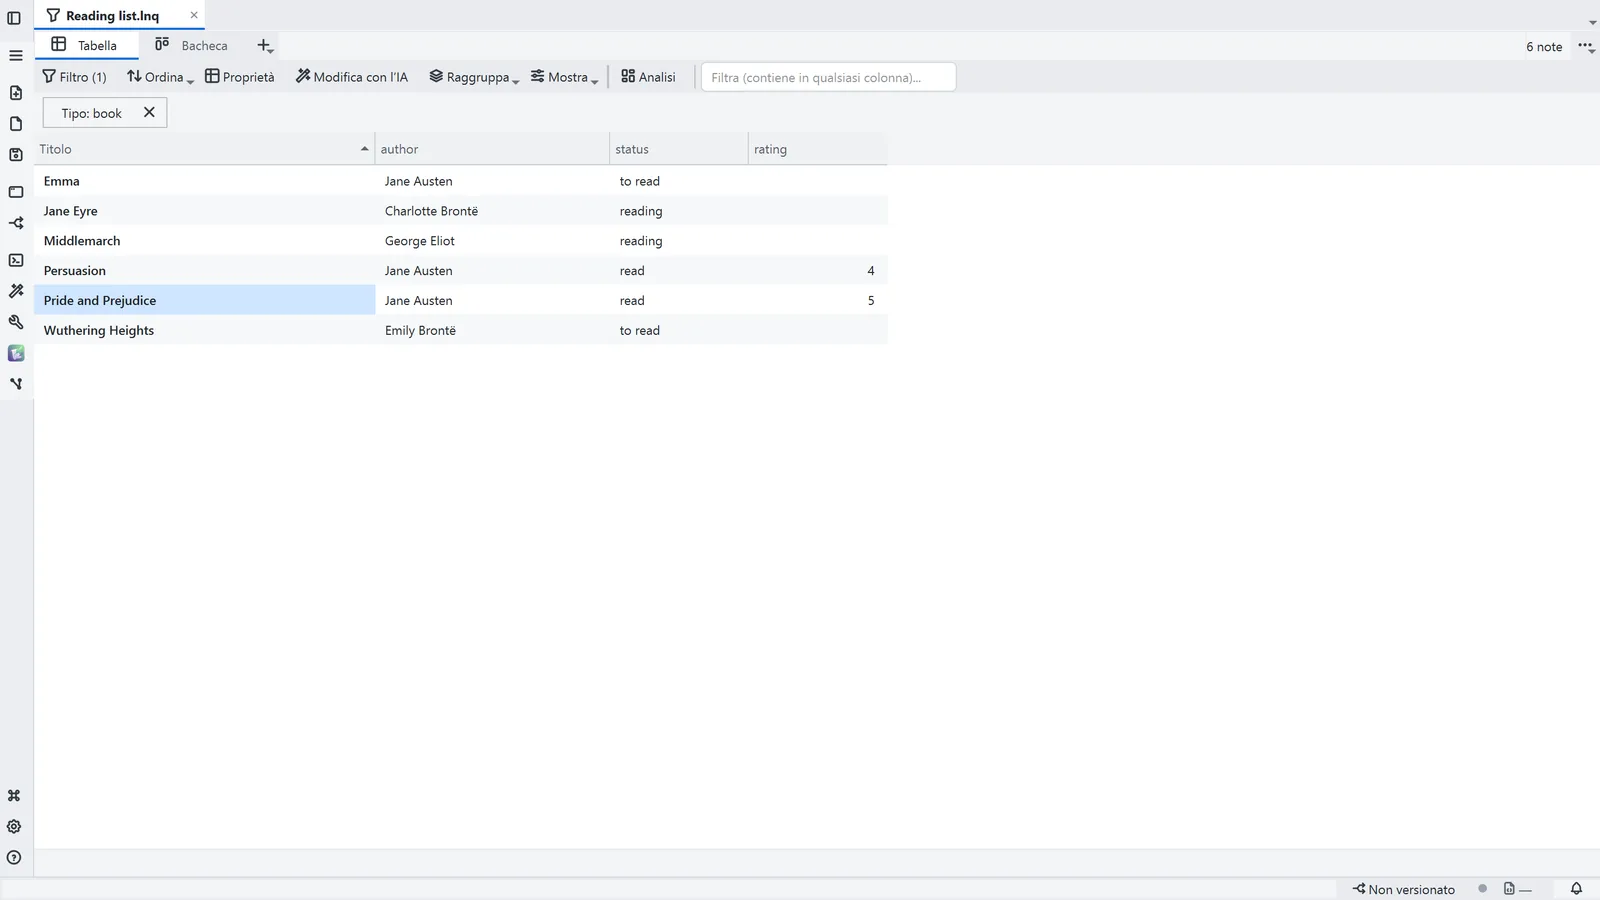Click 'Charlotte Brontë' author cell
The image size is (1600, 900).
click(431, 211)
